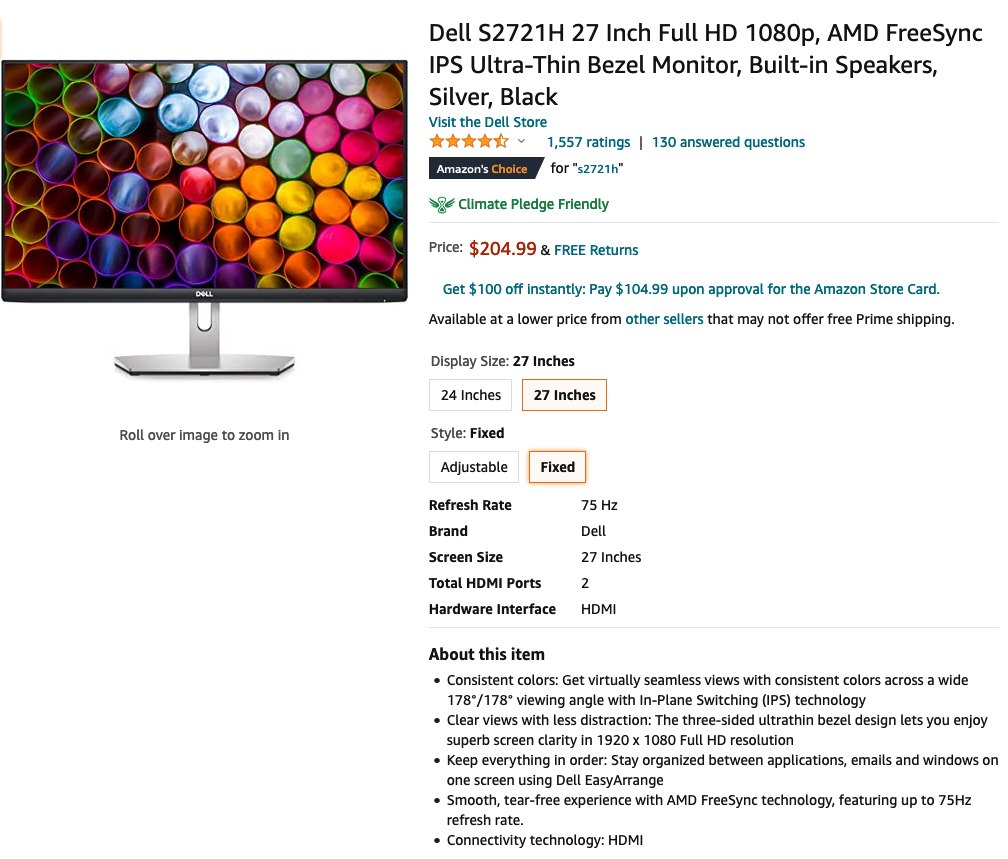View the 130 answered questions

click(728, 142)
